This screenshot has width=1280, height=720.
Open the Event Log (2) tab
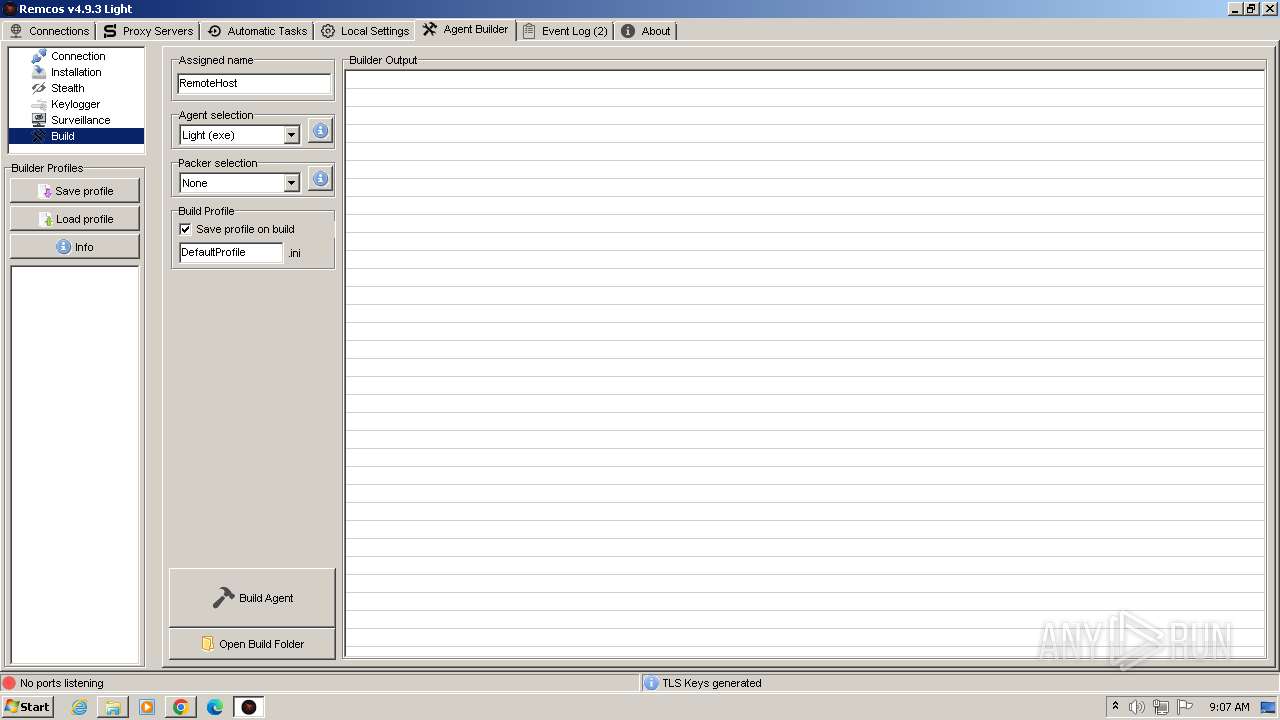(x=565, y=31)
